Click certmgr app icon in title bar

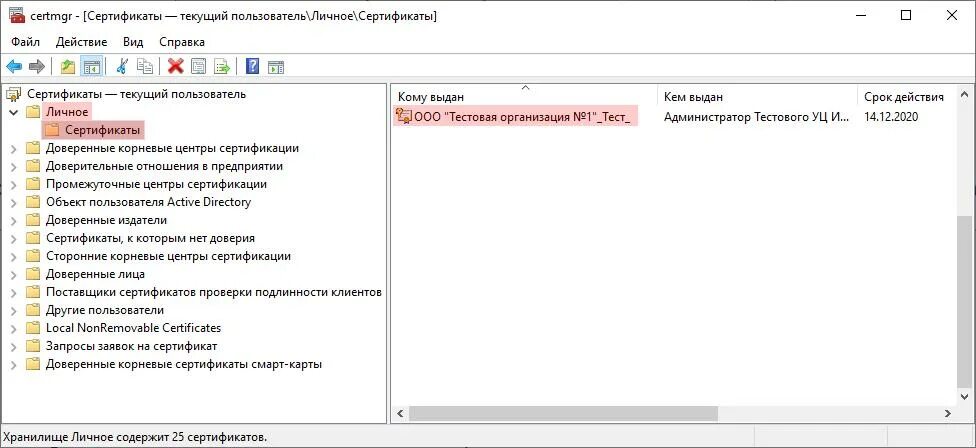tap(17, 16)
